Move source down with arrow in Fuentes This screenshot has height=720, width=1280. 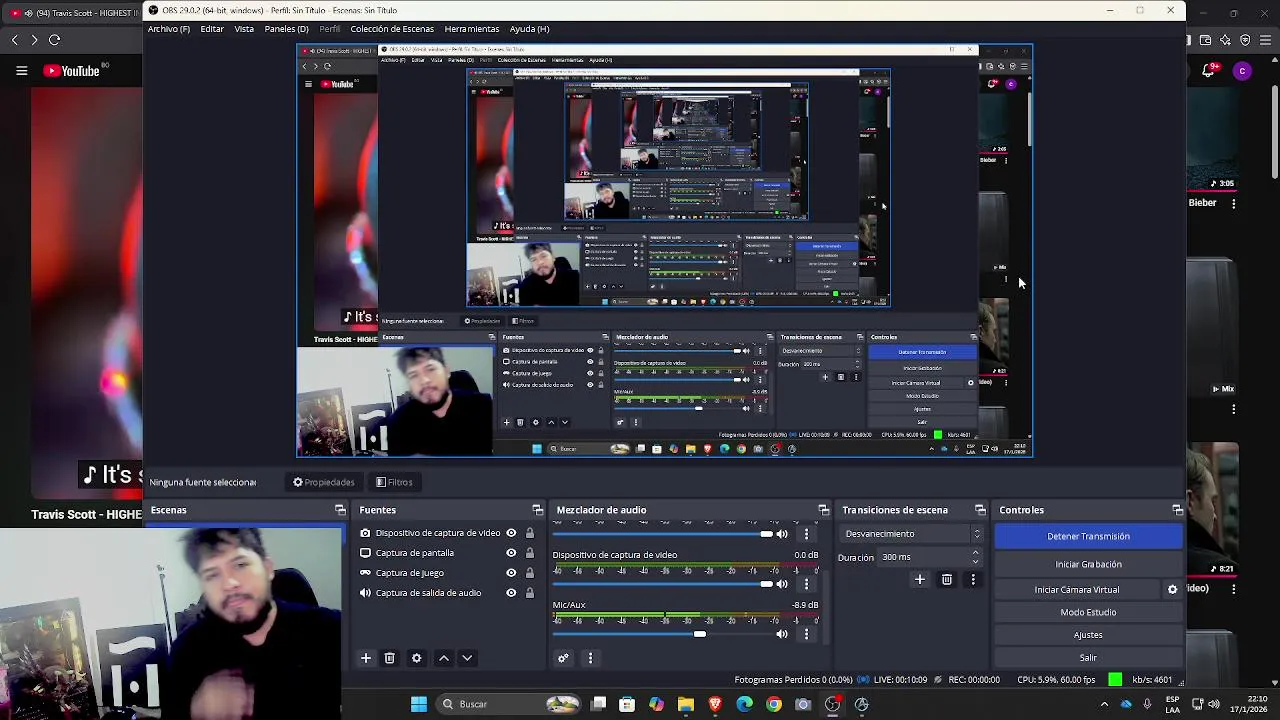point(467,658)
